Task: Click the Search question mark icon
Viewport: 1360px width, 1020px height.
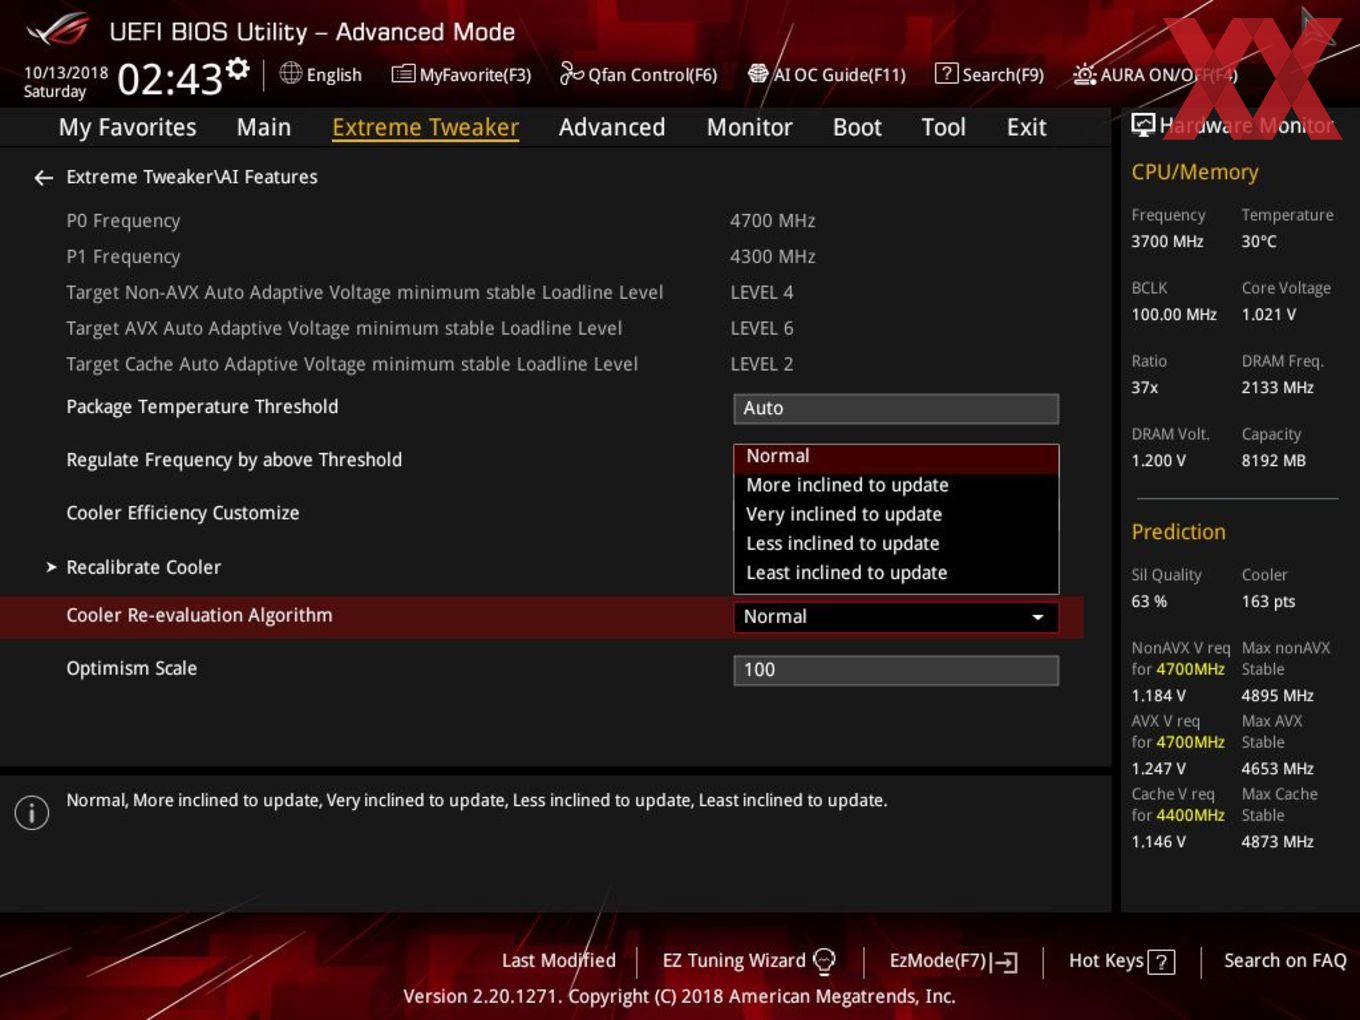Action: 946,73
